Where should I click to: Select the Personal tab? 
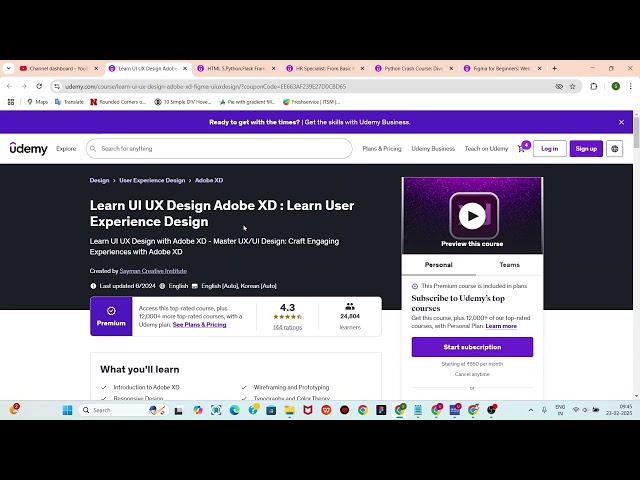coord(439,265)
